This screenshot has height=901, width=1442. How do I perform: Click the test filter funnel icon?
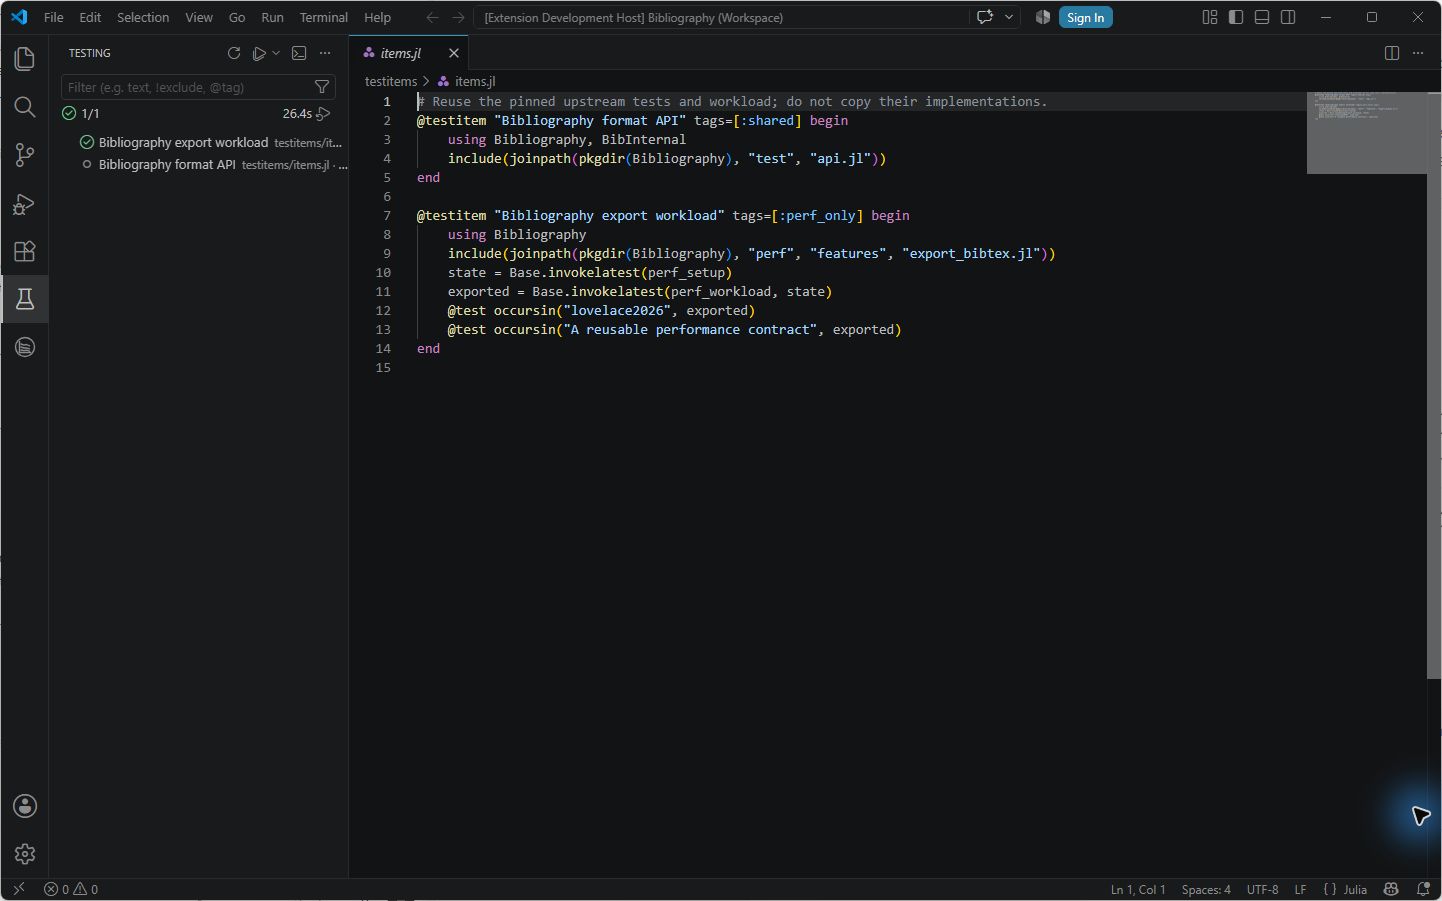pyautogui.click(x=322, y=87)
